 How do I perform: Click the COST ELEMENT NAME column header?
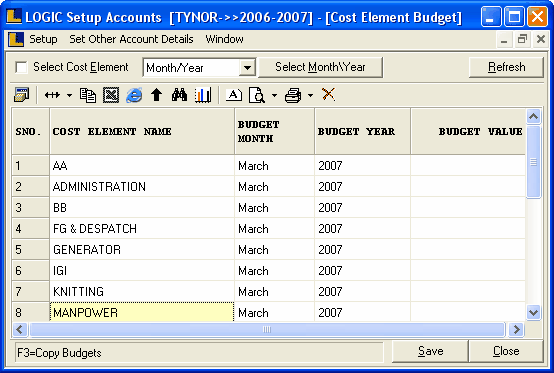pos(142,131)
